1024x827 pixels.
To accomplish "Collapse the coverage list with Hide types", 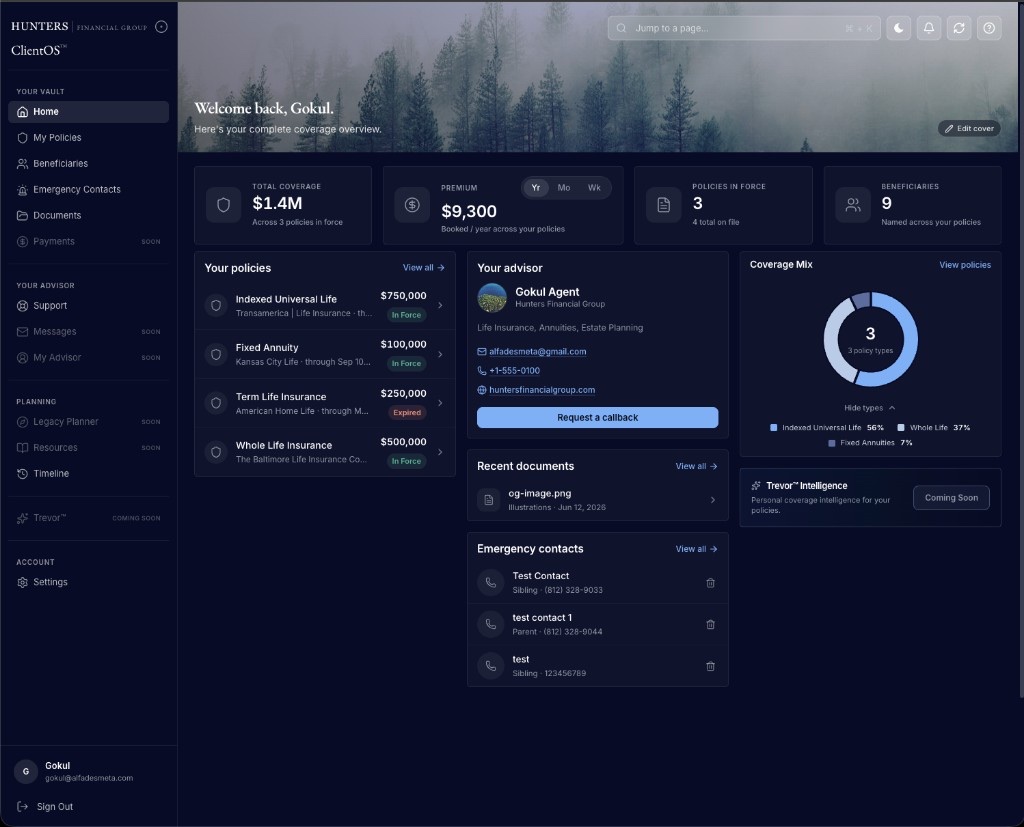I will 869,408.
